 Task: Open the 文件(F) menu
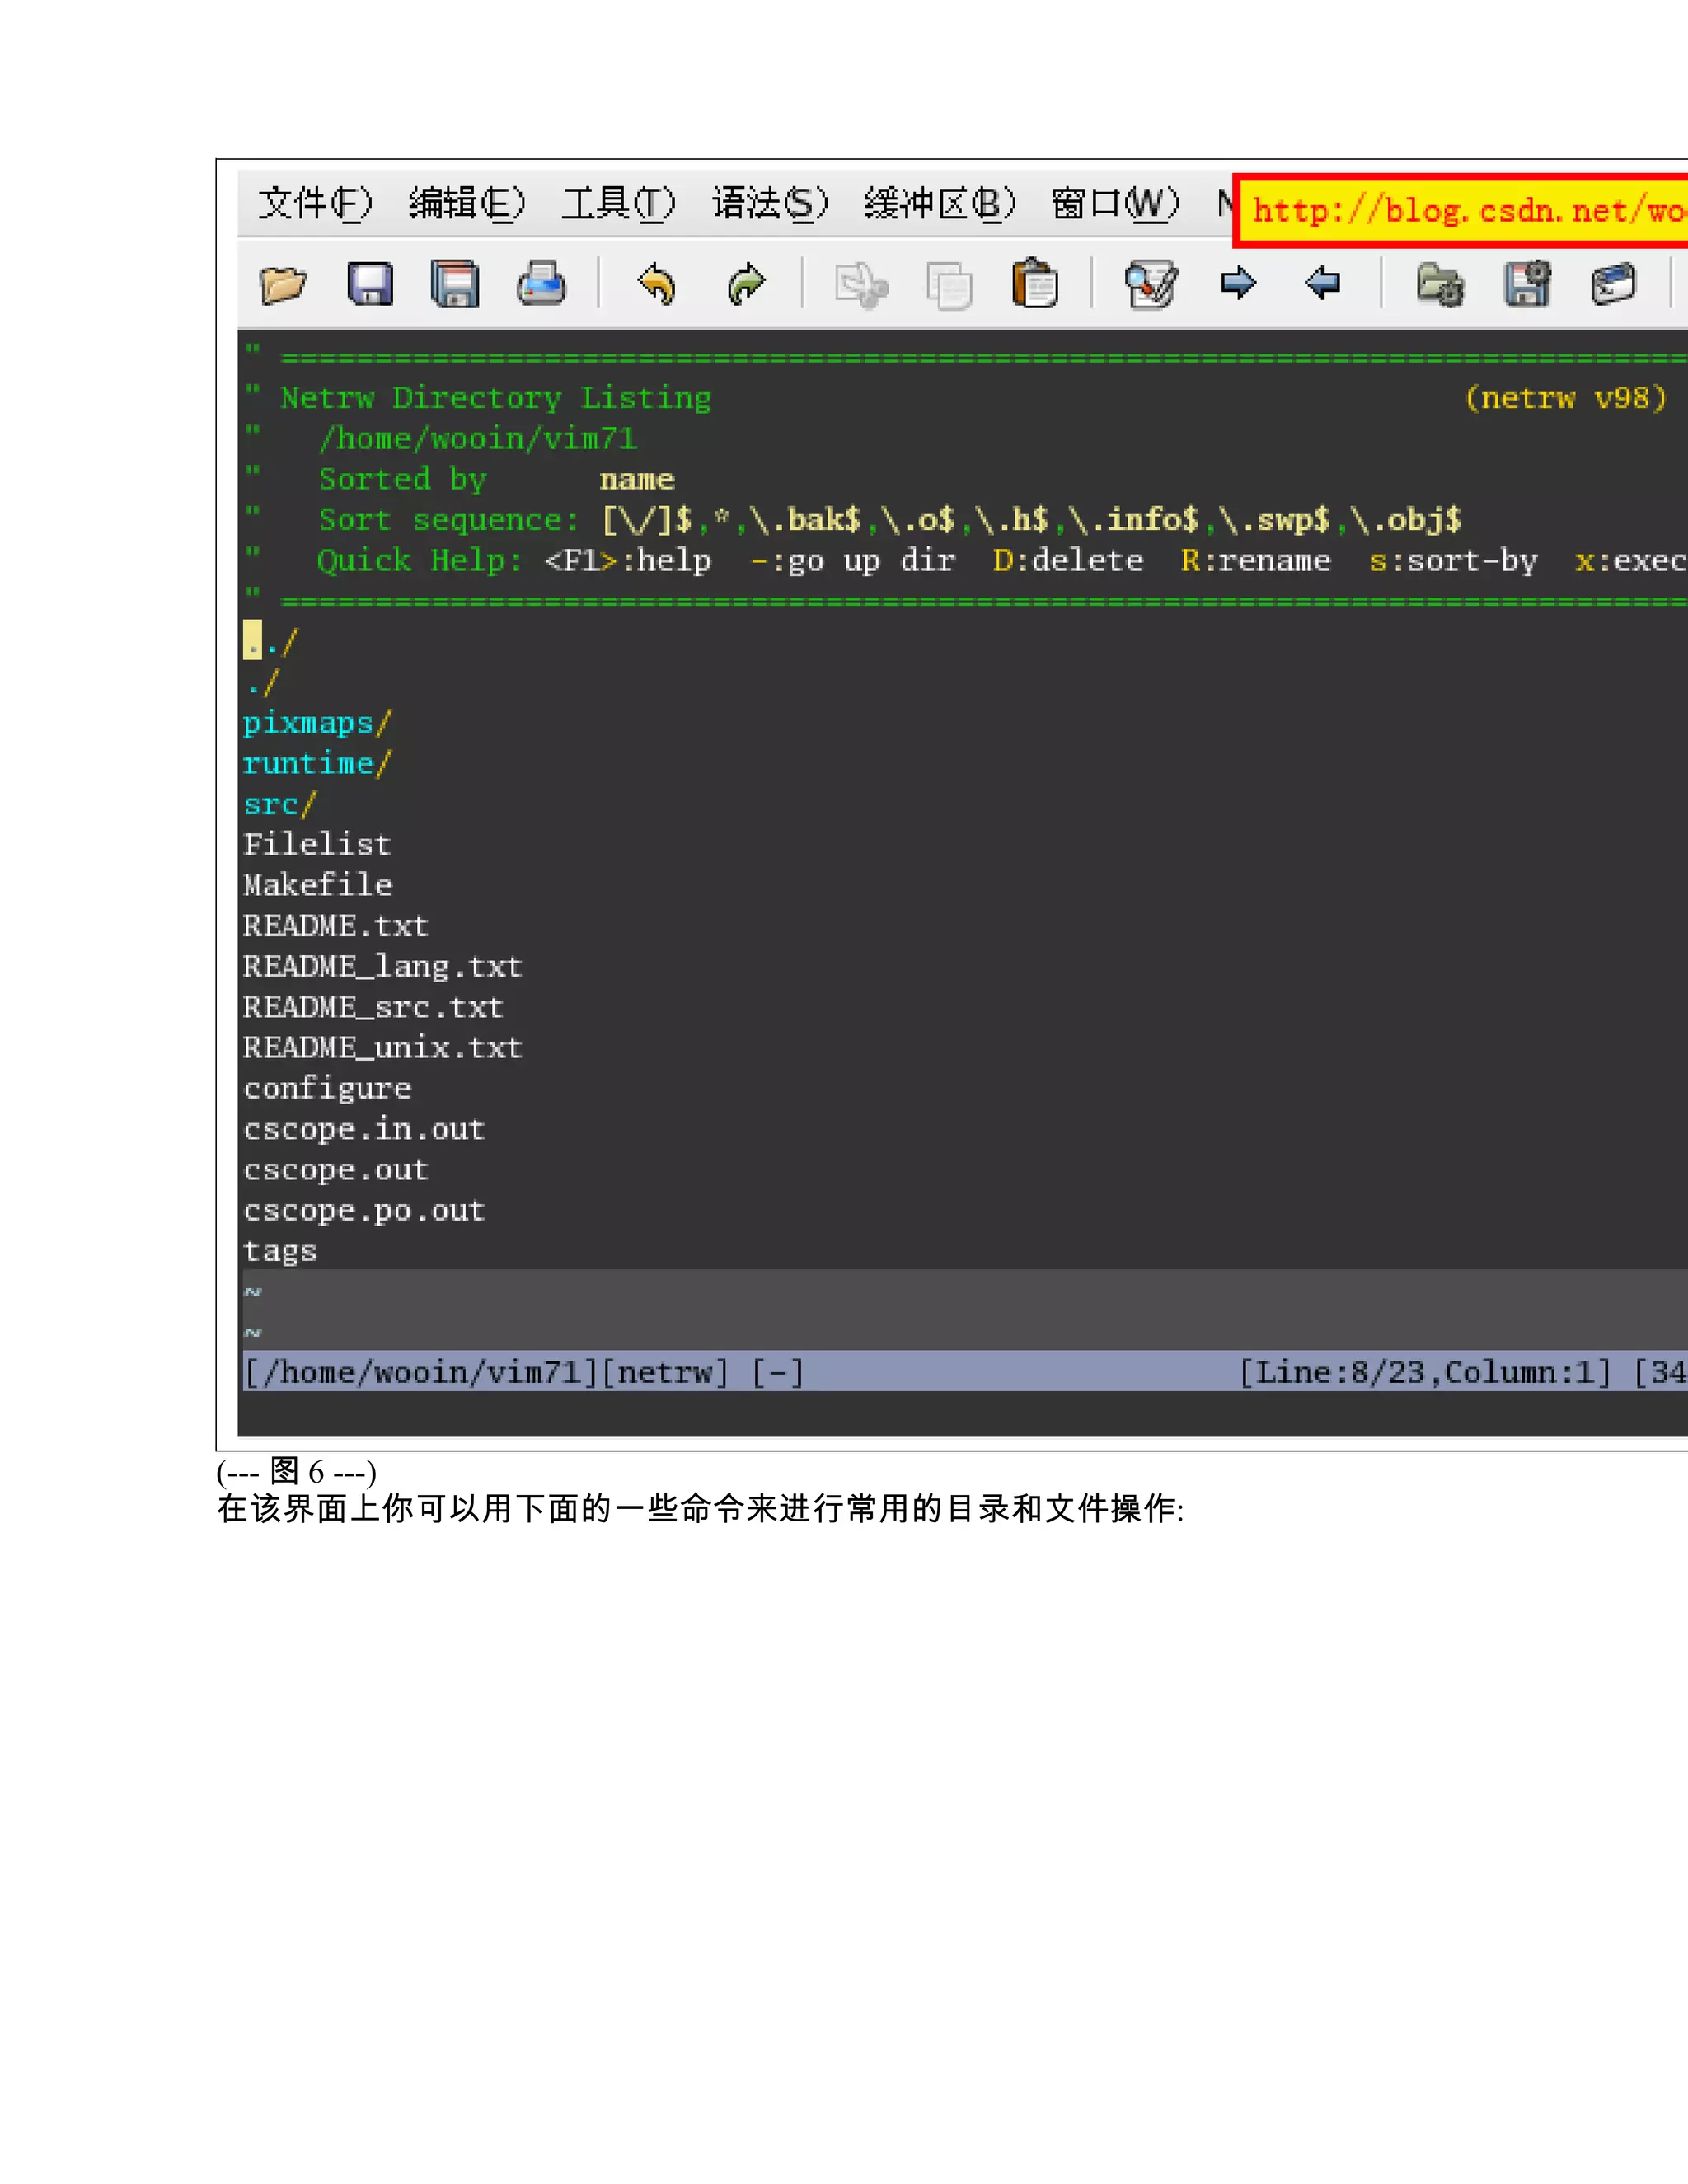tap(315, 204)
